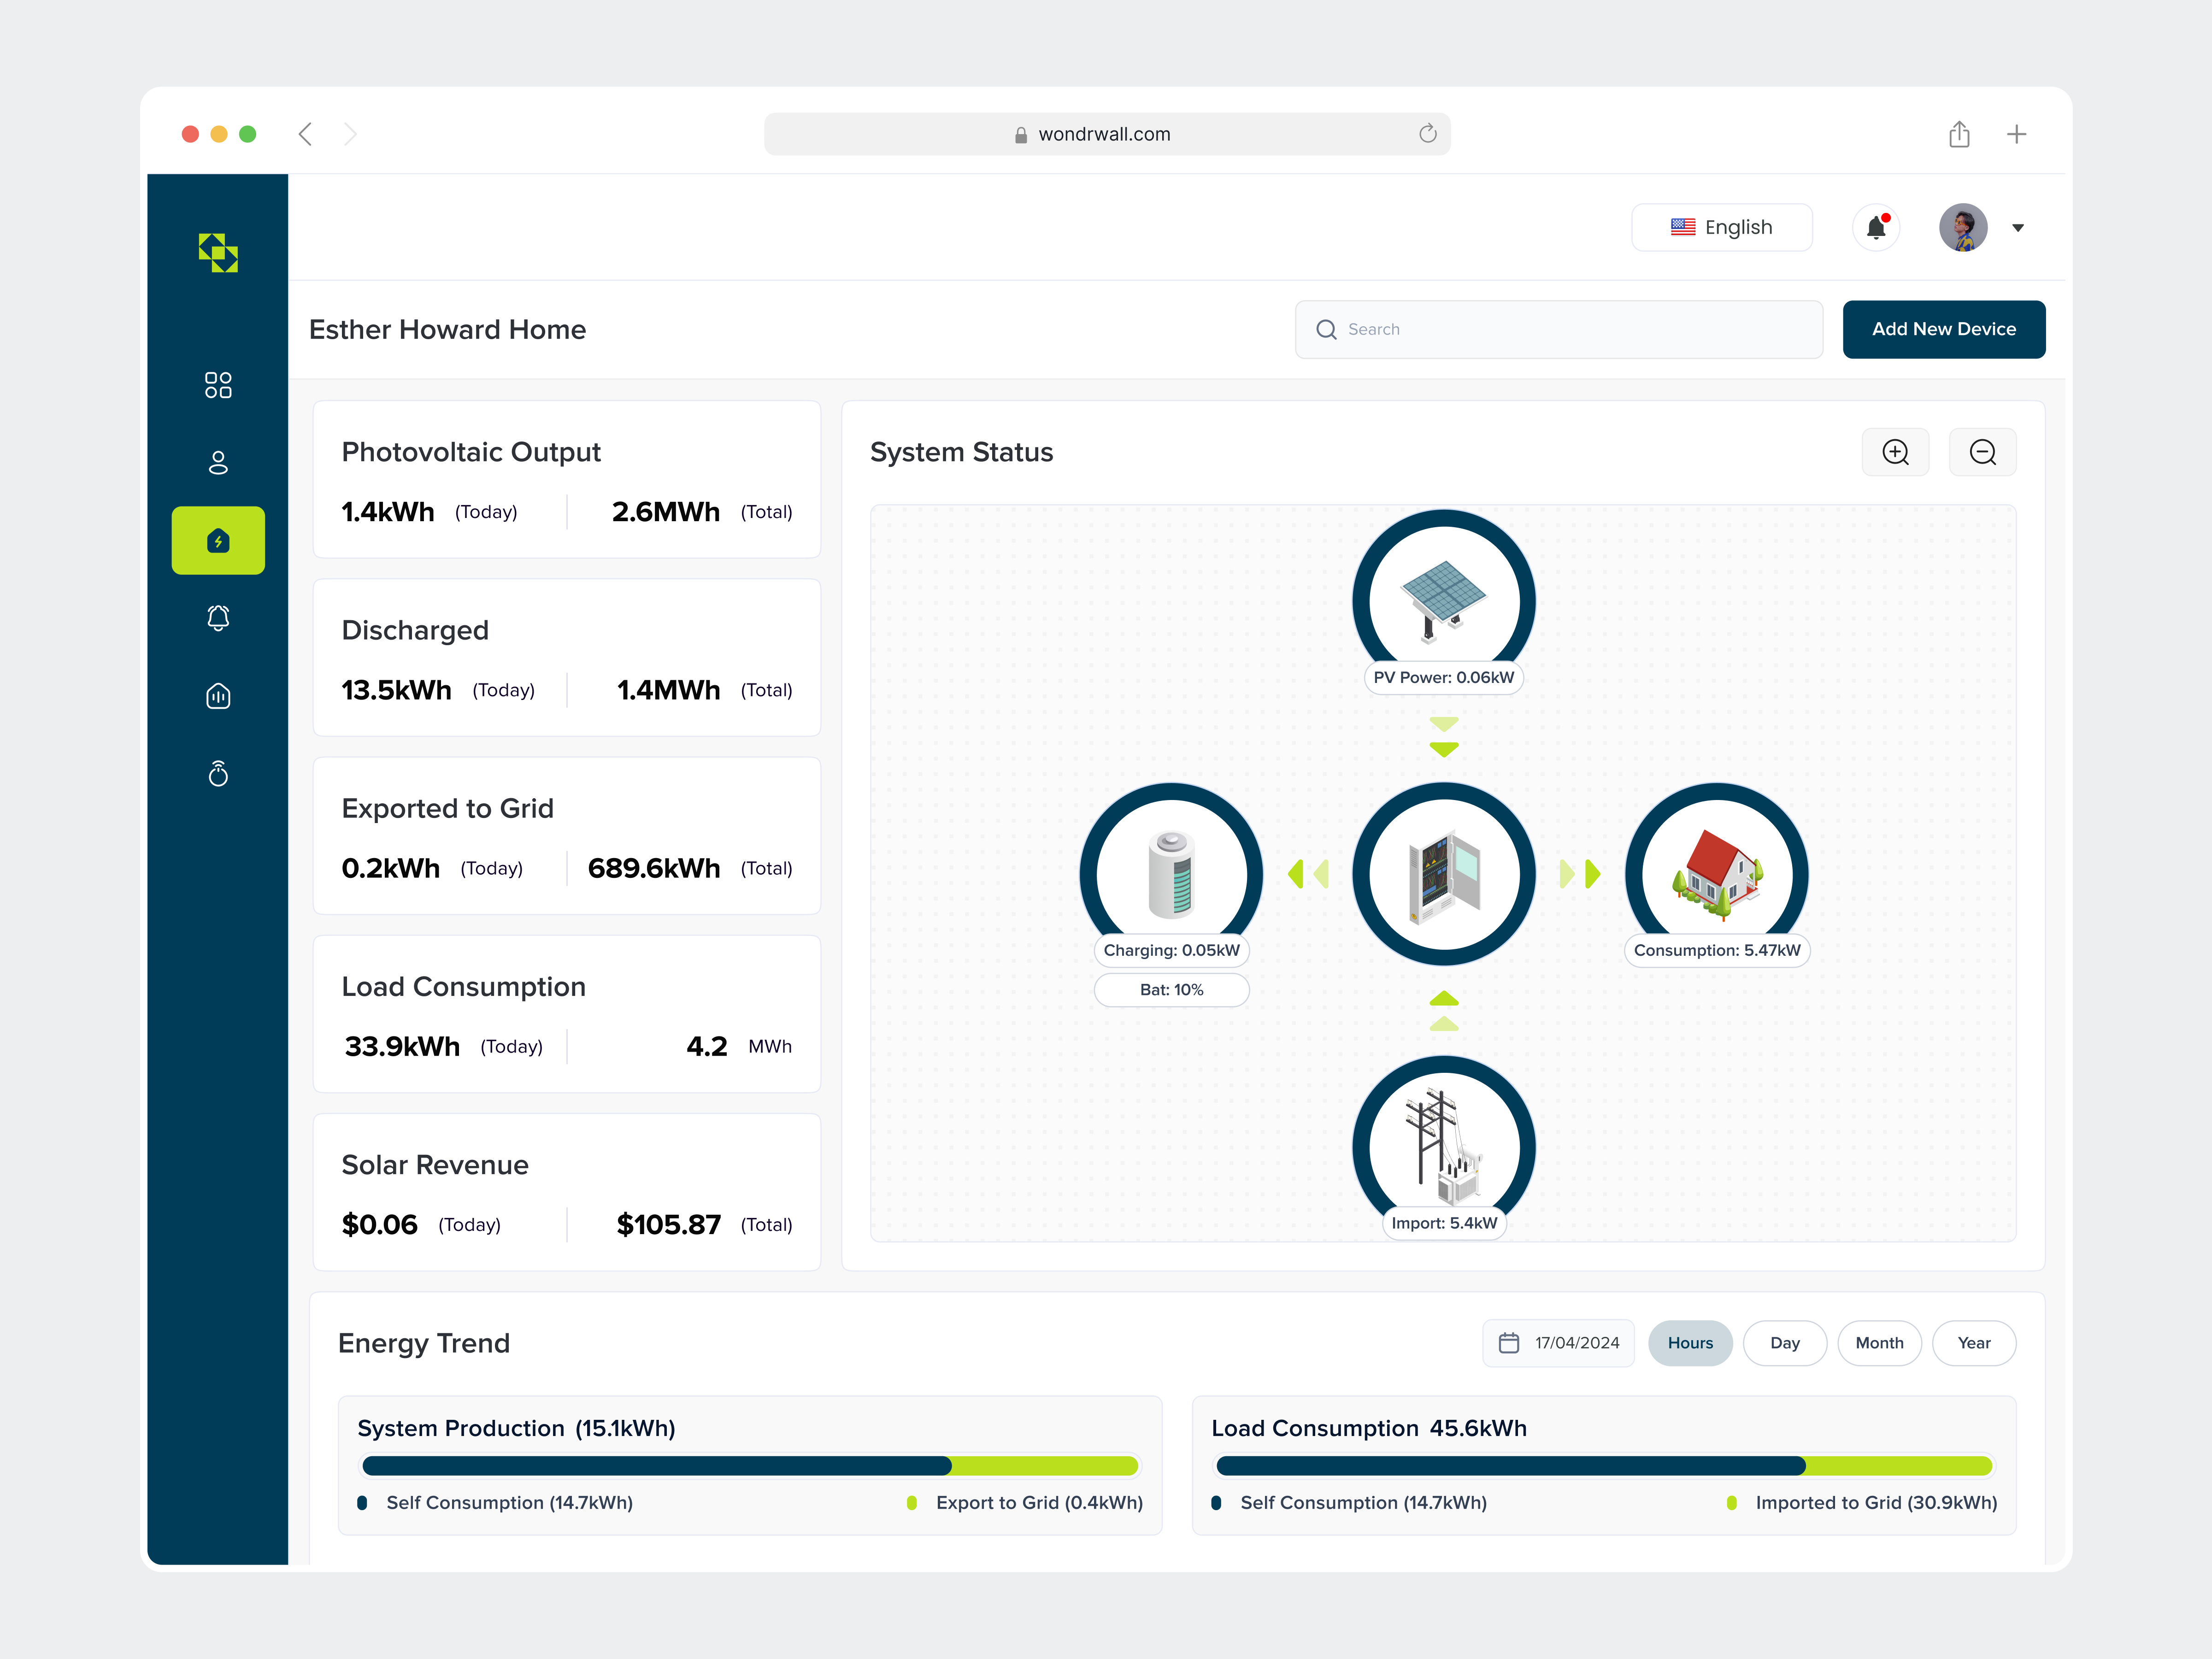Open the dashboard grid icon in sidebar
The image size is (2212, 1659).
(218, 385)
